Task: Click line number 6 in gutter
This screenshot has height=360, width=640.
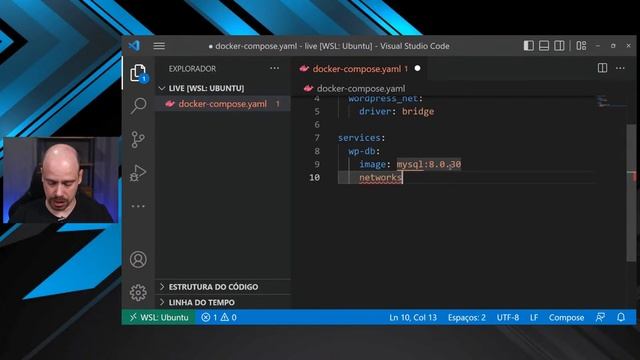Action: click(317, 124)
